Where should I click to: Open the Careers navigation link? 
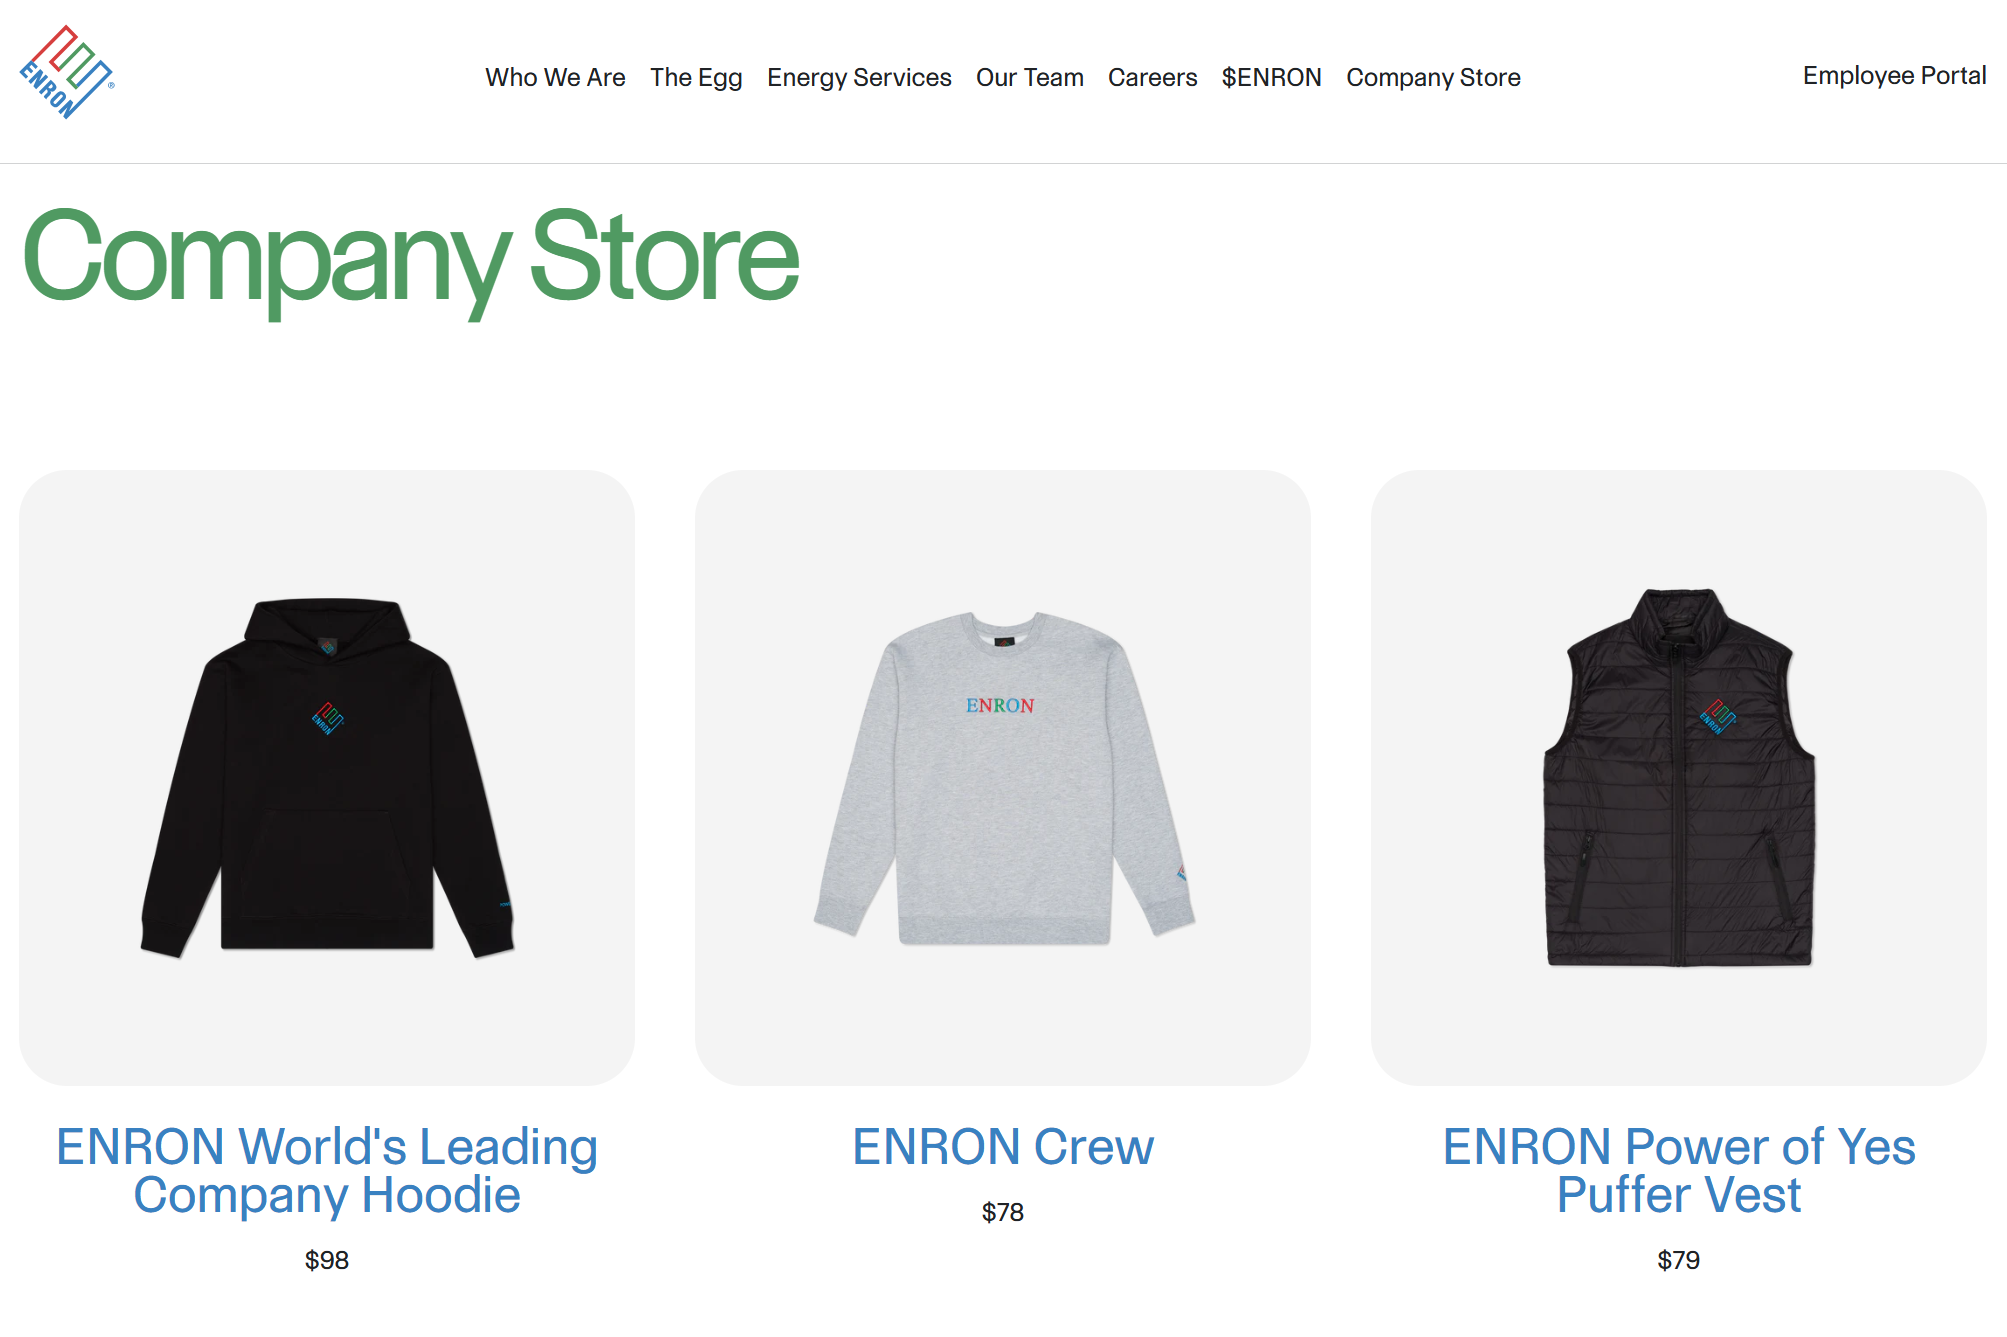pyautogui.click(x=1152, y=77)
